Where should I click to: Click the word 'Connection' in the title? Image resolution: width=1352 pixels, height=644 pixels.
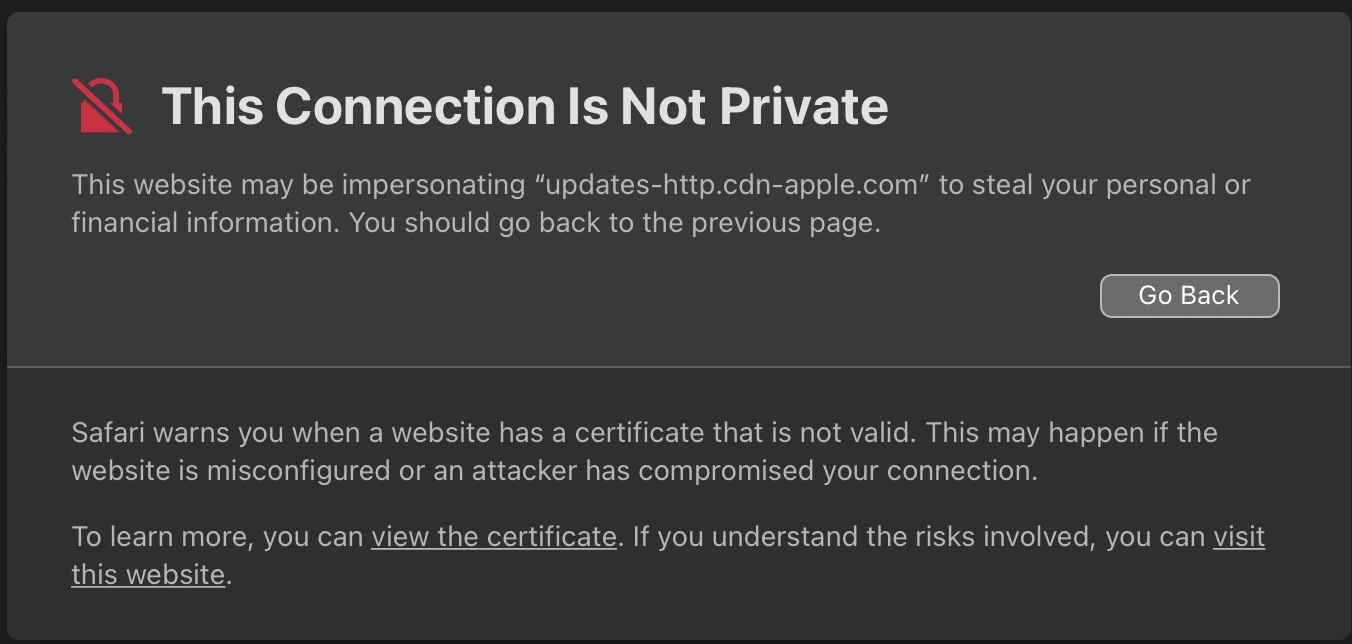click(x=414, y=106)
